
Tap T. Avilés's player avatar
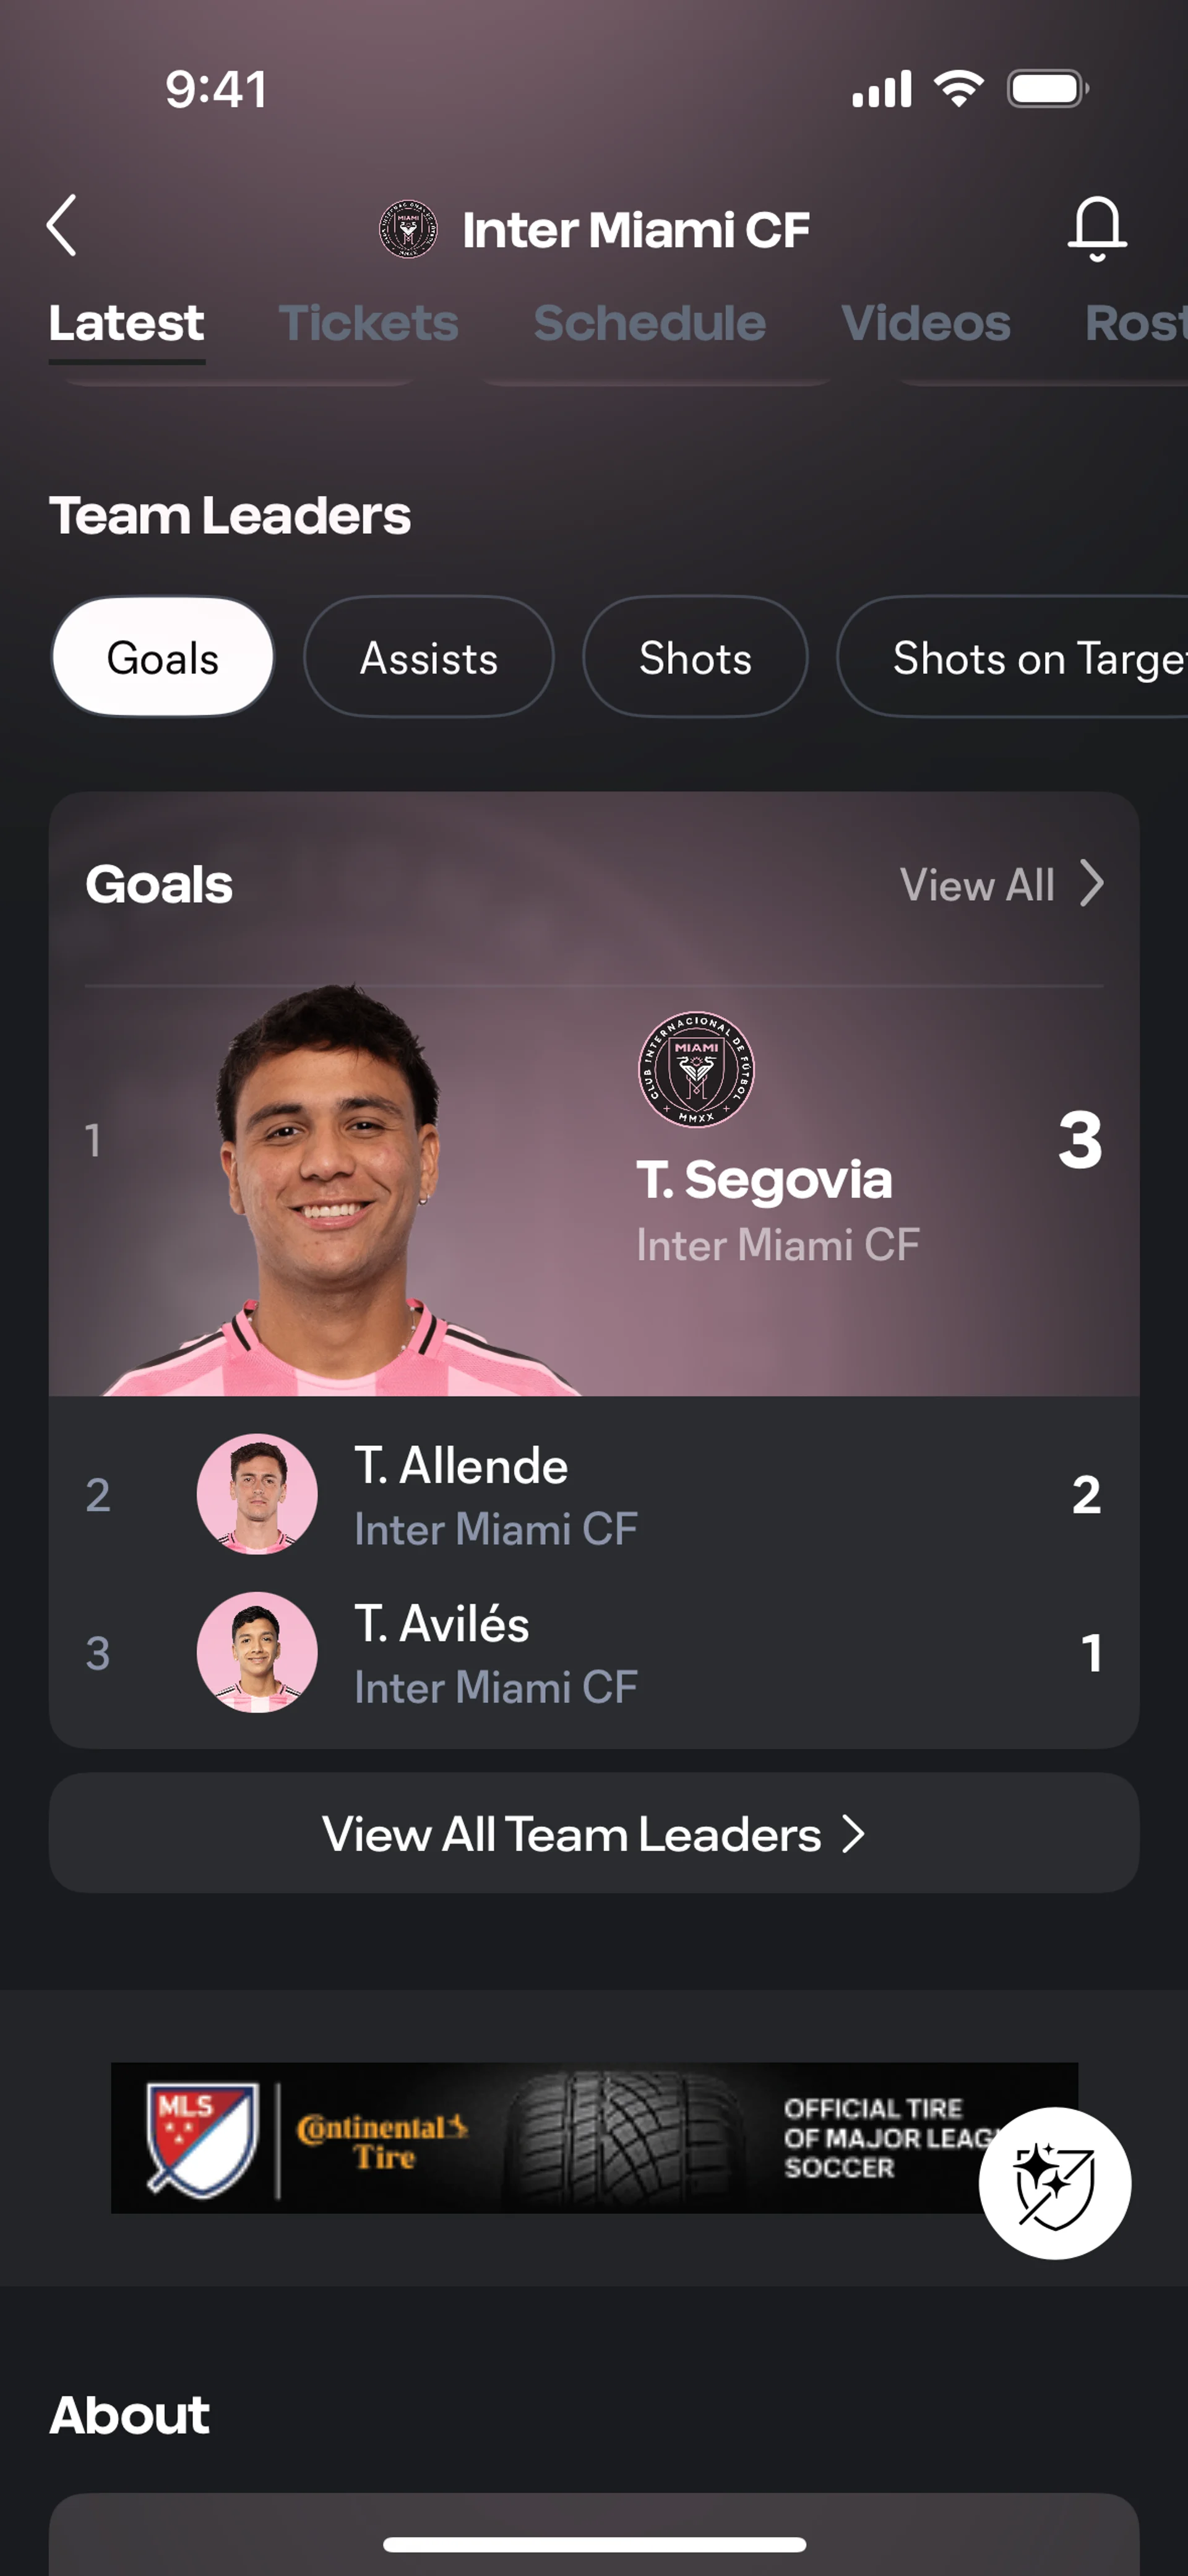pyautogui.click(x=257, y=1652)
